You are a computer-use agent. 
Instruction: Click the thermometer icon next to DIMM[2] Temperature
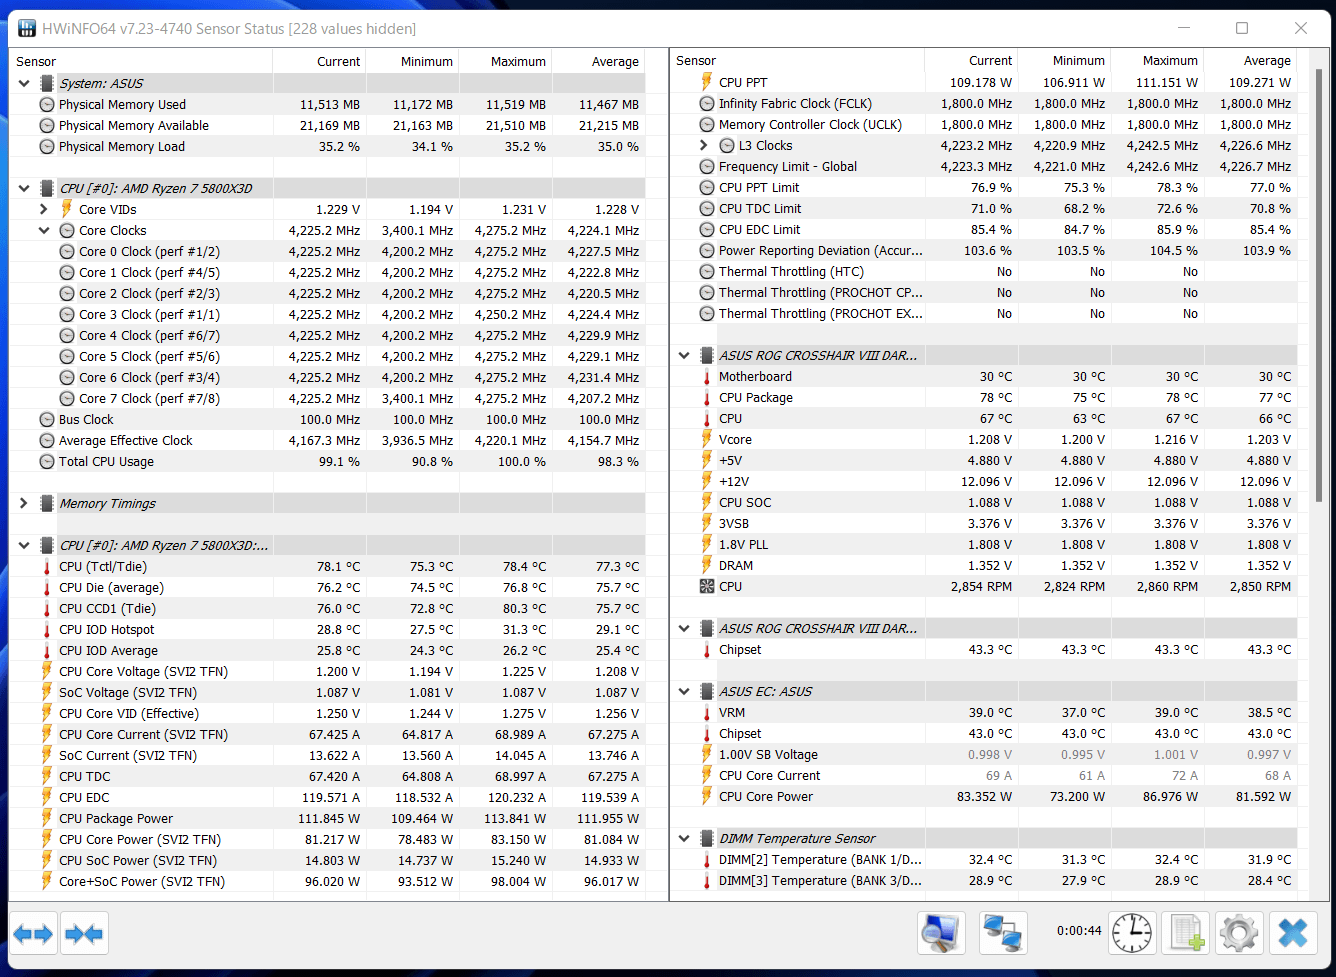707,860
